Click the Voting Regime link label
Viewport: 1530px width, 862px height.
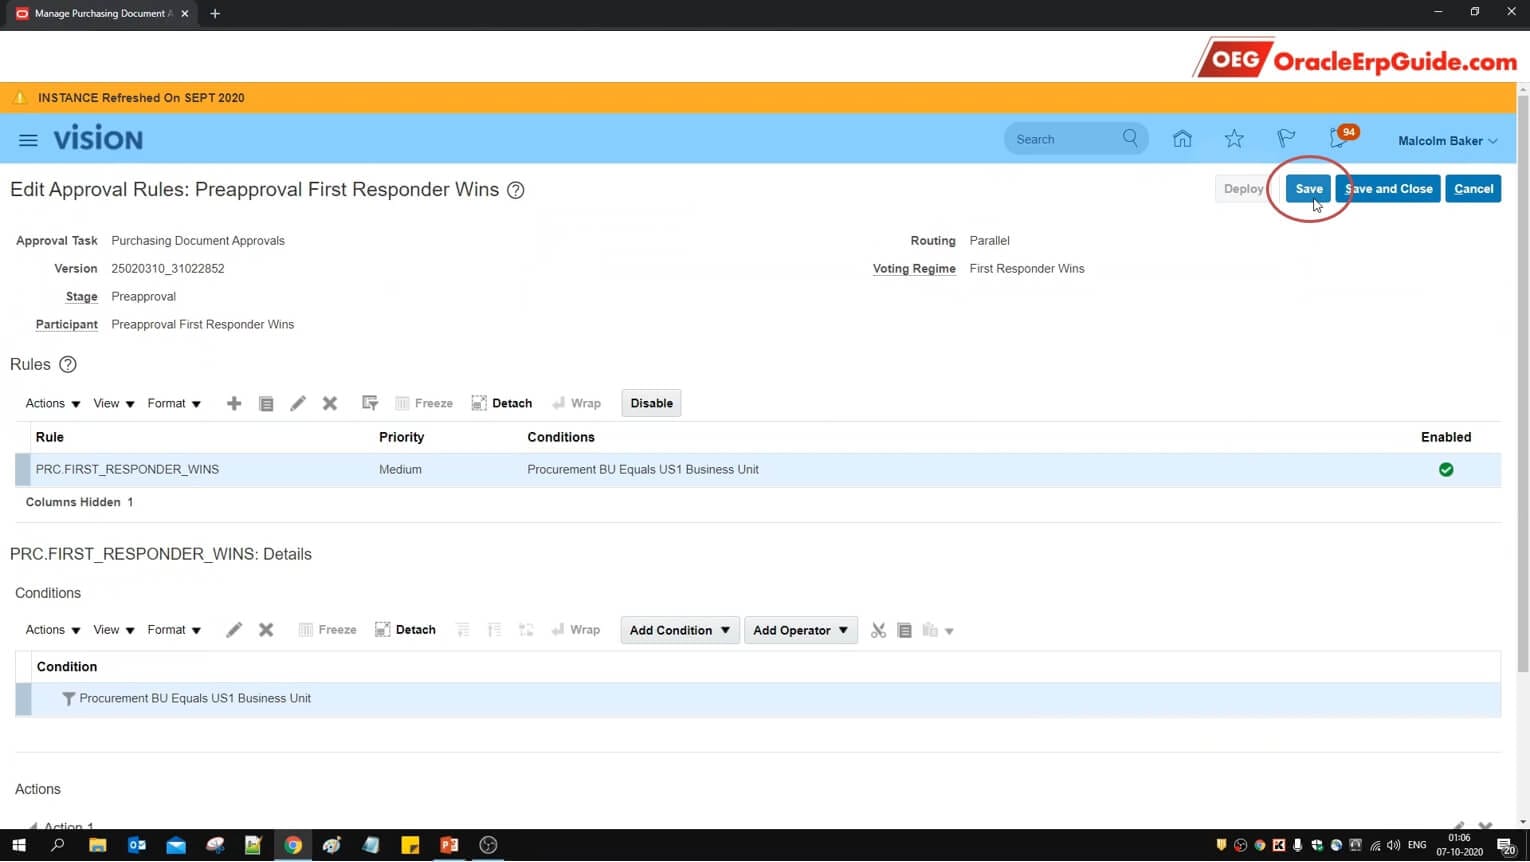click(x=914, y=269)
